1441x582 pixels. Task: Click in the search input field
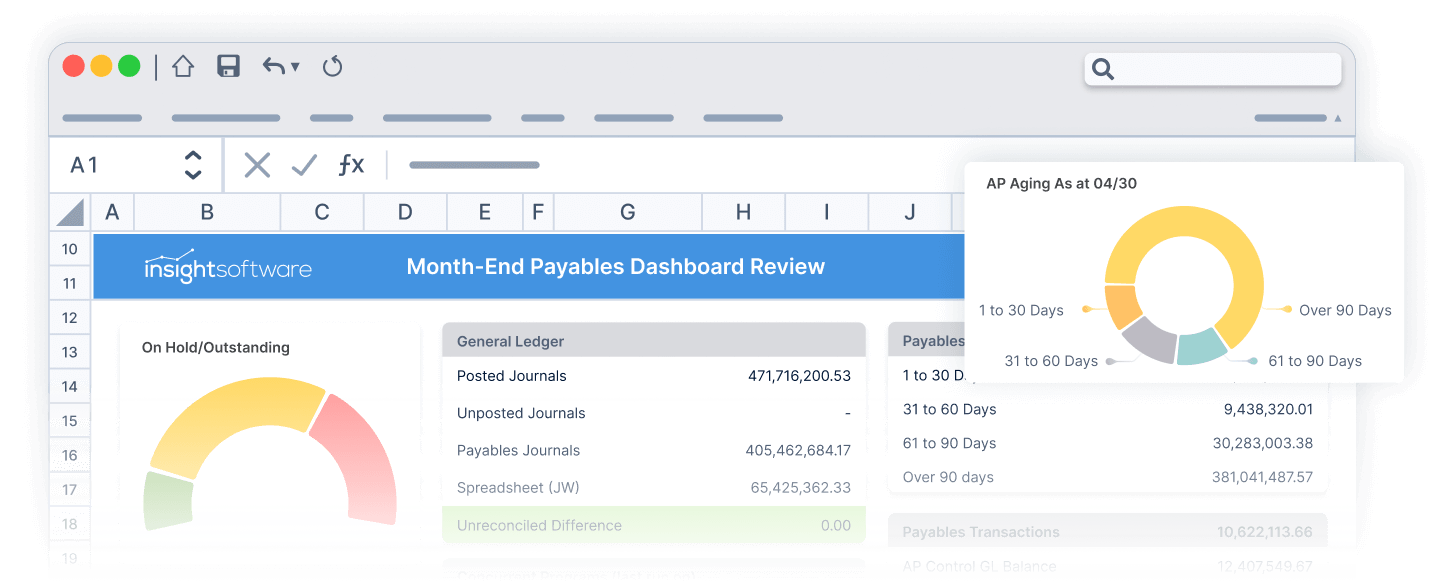(x=1225, y=69)
